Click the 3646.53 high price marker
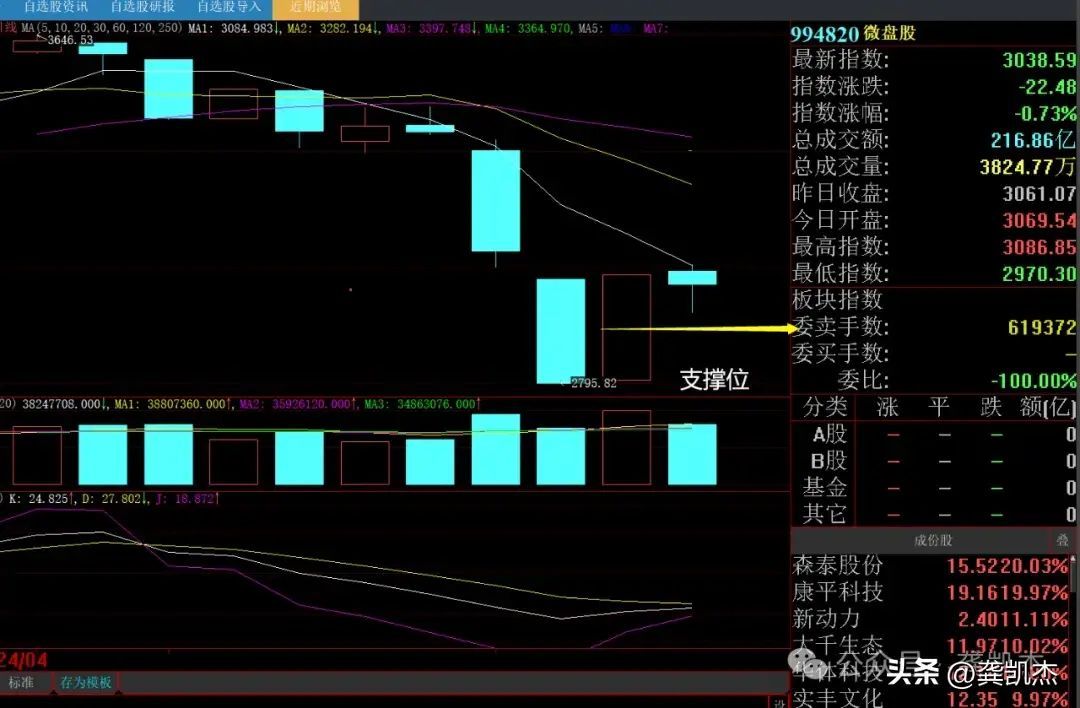 coord(69,40)
